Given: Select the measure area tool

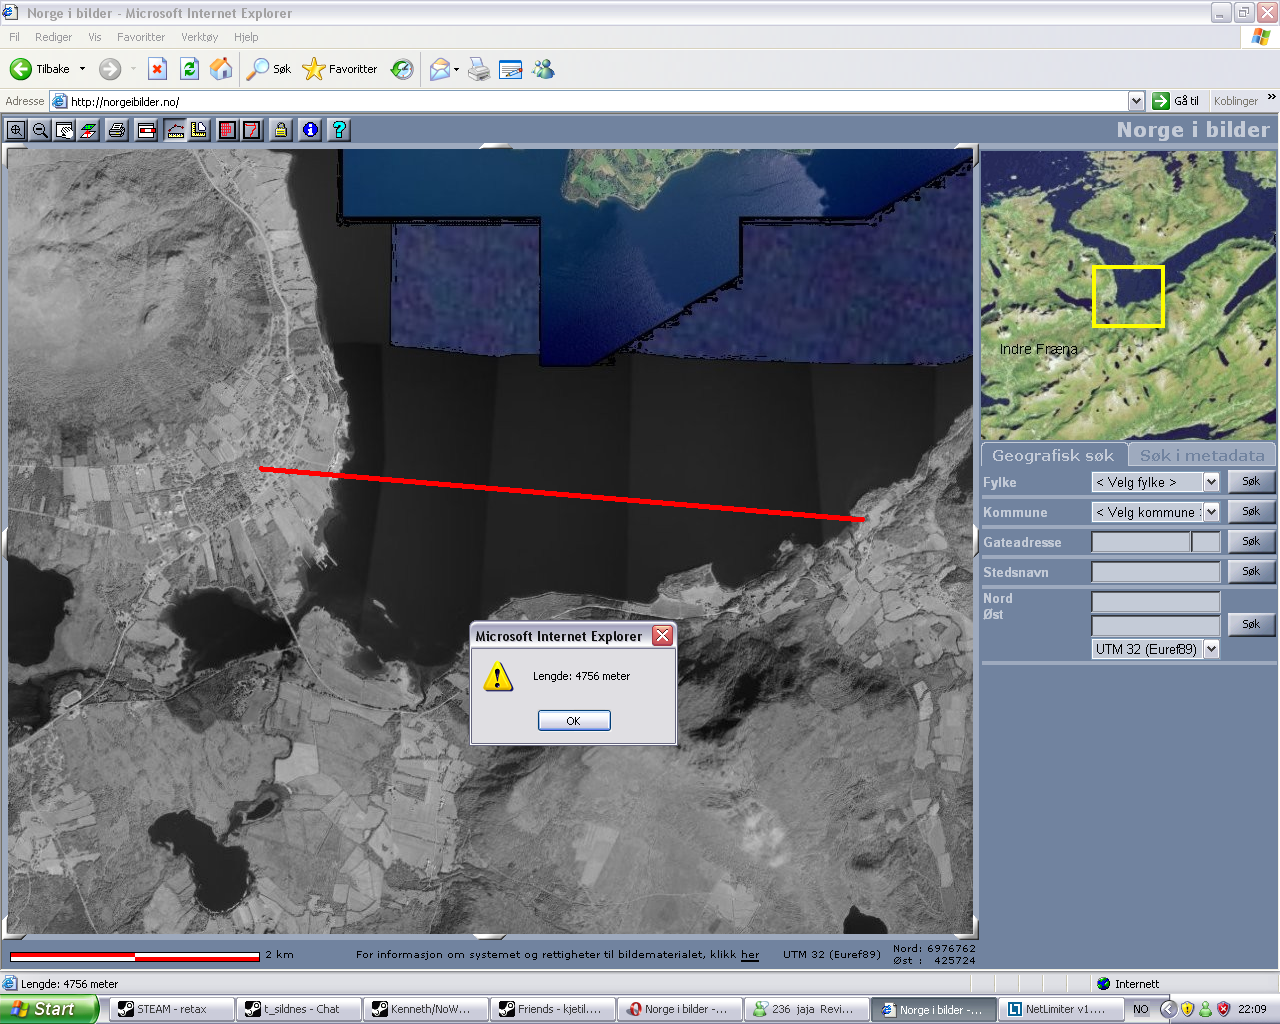Looking at the screenshot, I should (199, 130).
